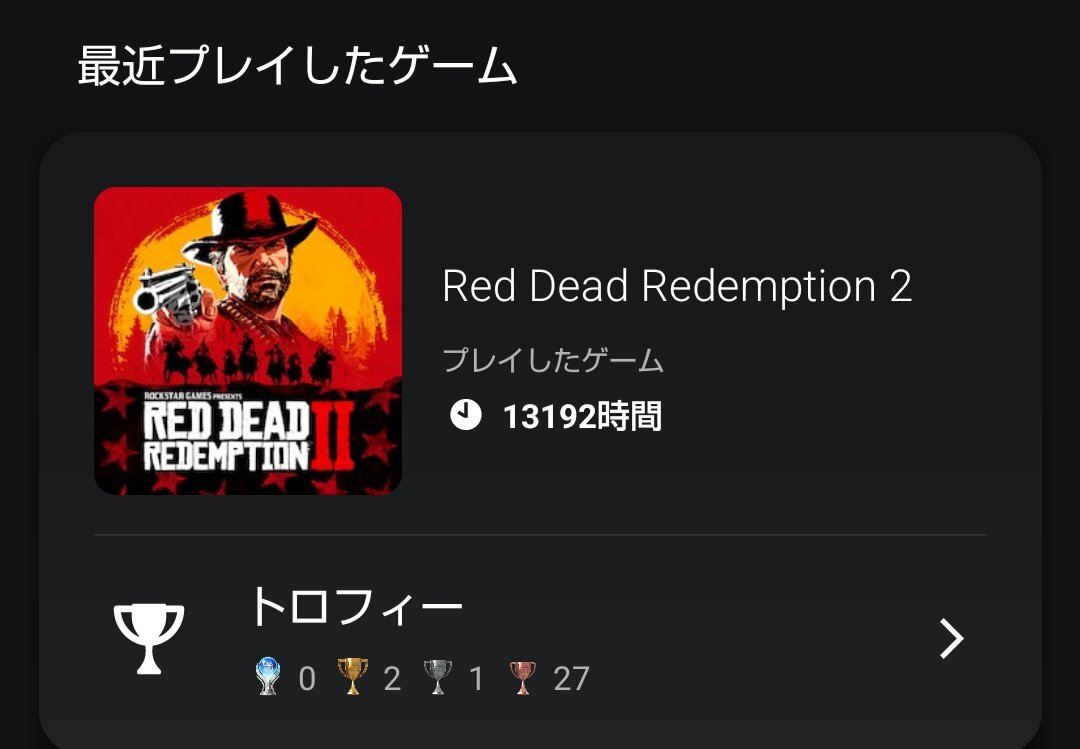1080x749 pixels.
Task: Click the RED DEAD REDEMPTION II logo text
Action: pos(248,435)
